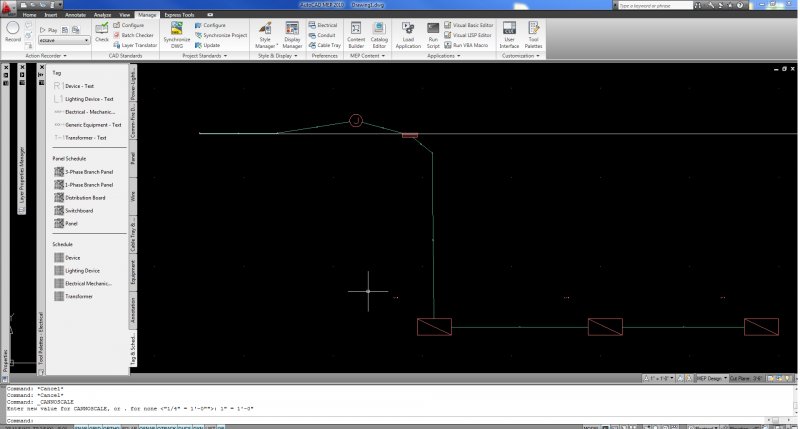Viewport: 800px width, 429px height.
Task: Click the junction box symbol in drawing
Action: click(x=356, y=120)
